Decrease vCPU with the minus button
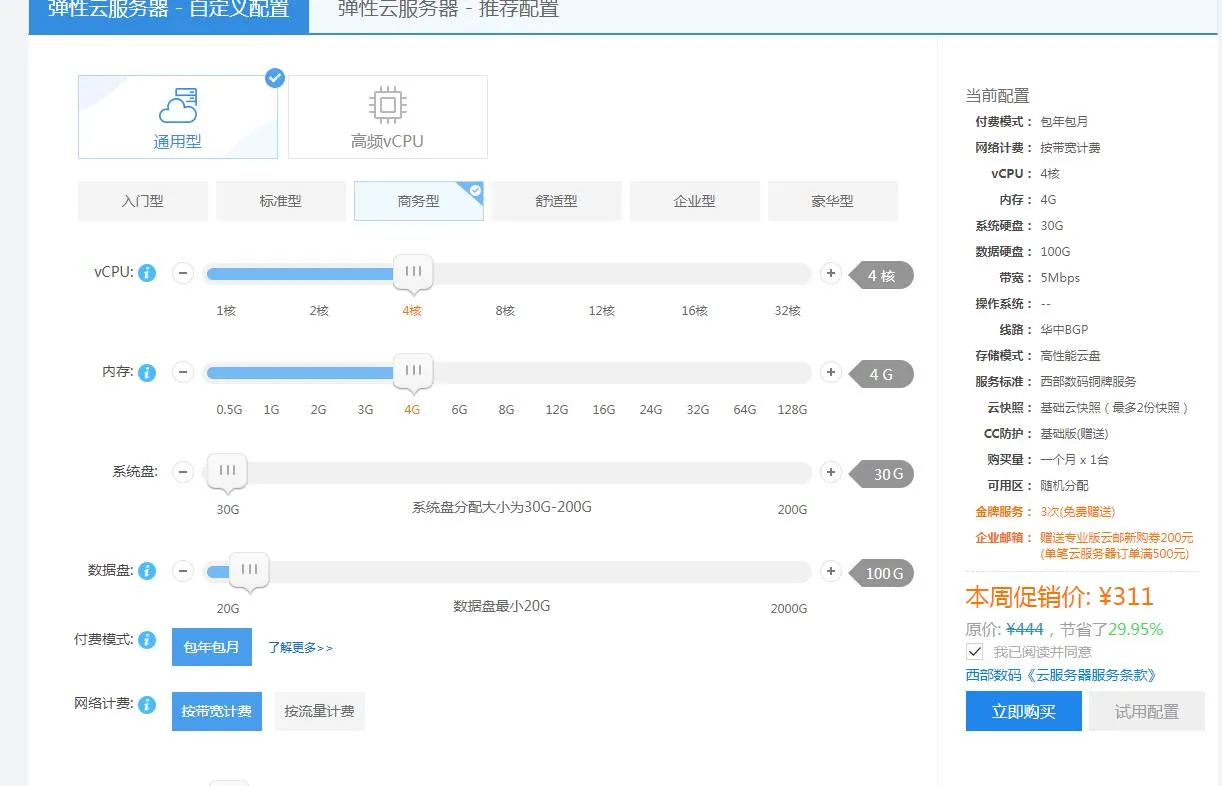This screenshot has height=786, width=1222. 183,273
